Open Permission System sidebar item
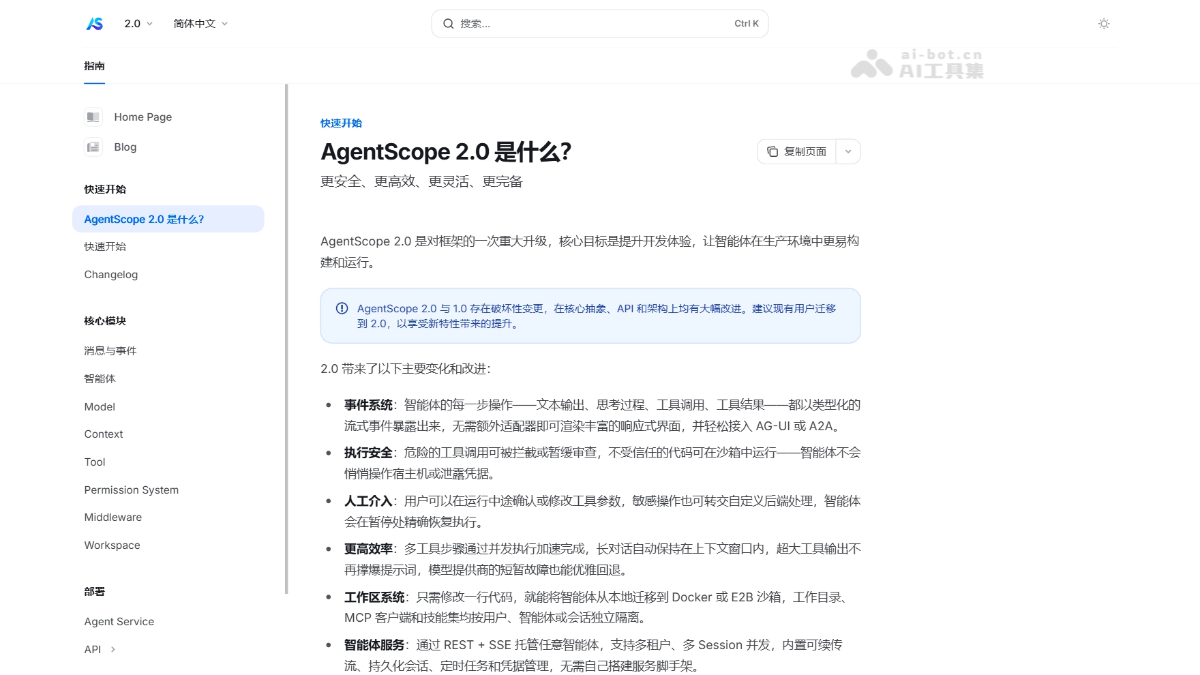Viewport: 1200px width, 675px height. [131, 490]
